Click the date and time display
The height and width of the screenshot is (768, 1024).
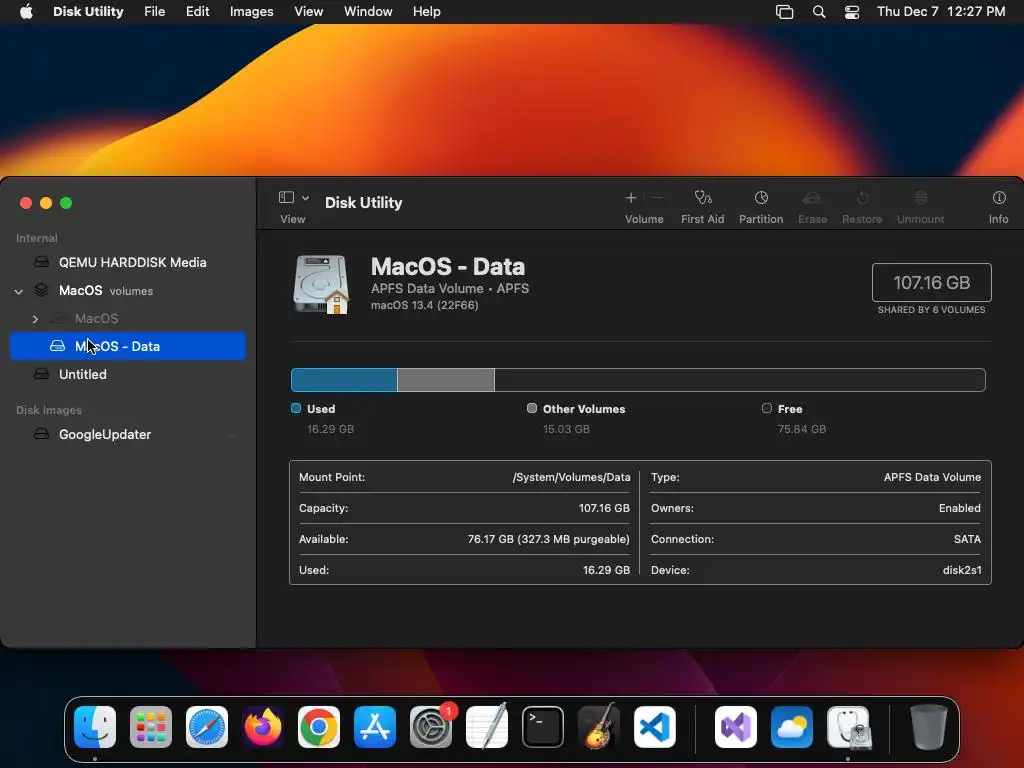941,12
